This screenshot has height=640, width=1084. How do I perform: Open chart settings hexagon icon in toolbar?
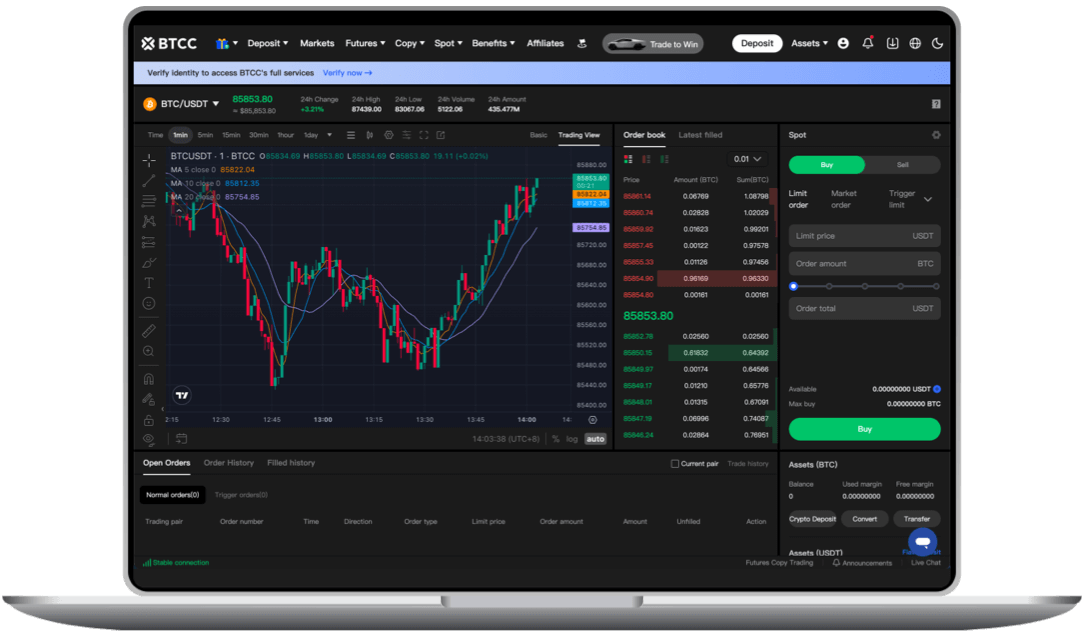[x=389, y=135]
